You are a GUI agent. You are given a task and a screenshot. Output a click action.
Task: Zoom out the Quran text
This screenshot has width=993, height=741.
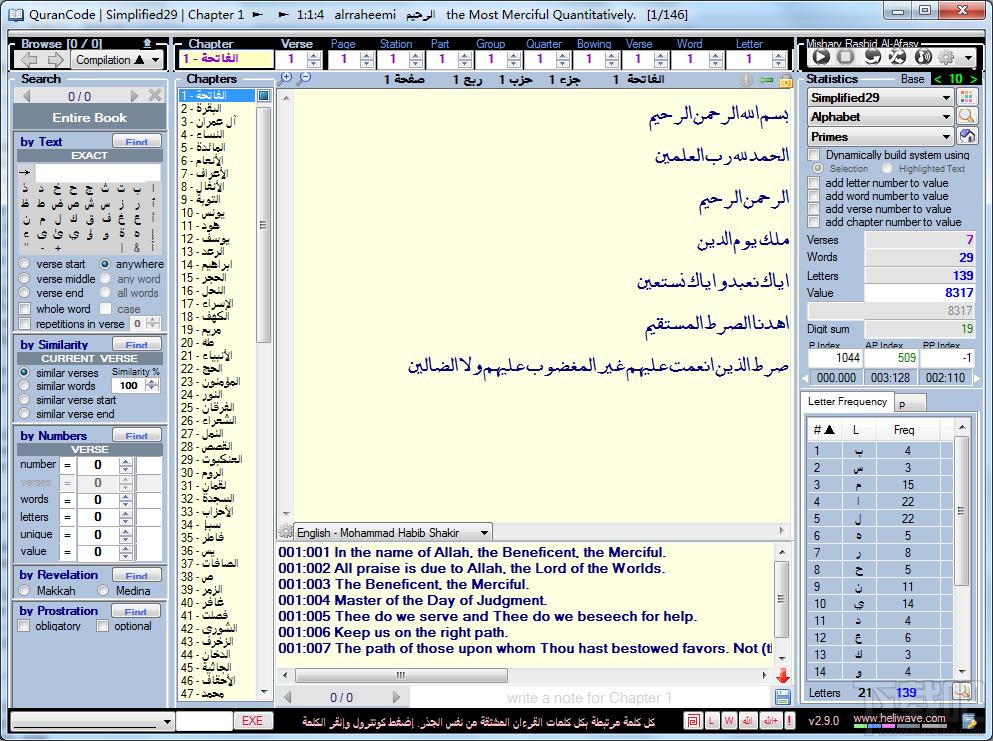pyautogui.click(x=304, y=78)
